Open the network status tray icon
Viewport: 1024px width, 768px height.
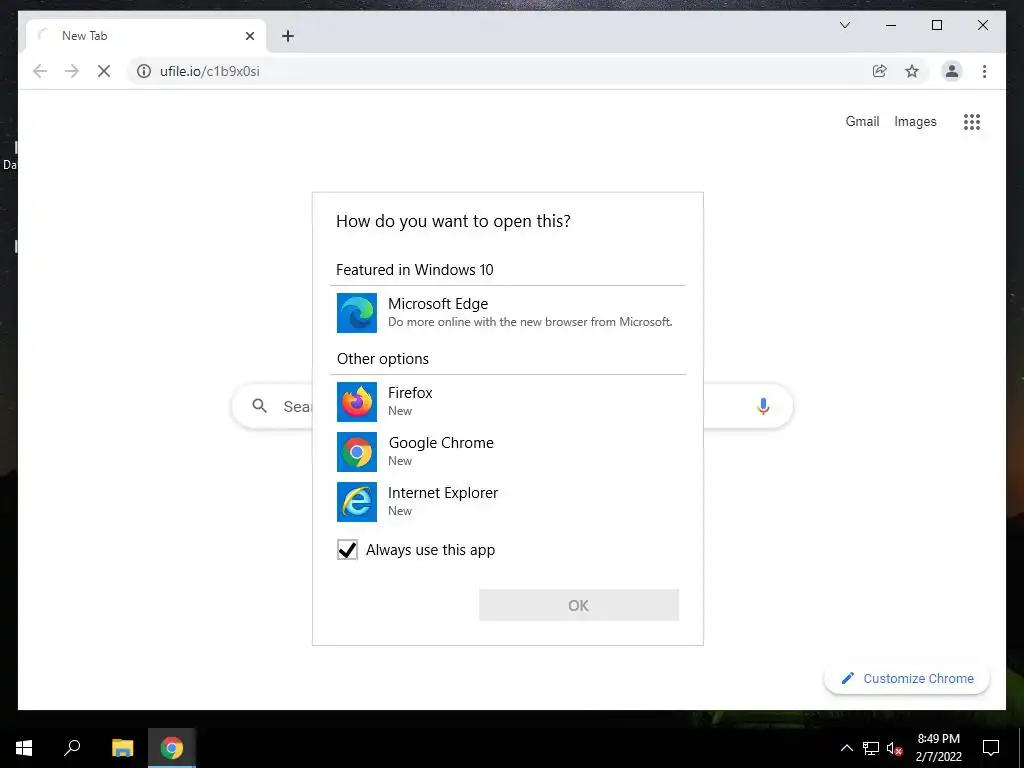[x=871, y=748]
